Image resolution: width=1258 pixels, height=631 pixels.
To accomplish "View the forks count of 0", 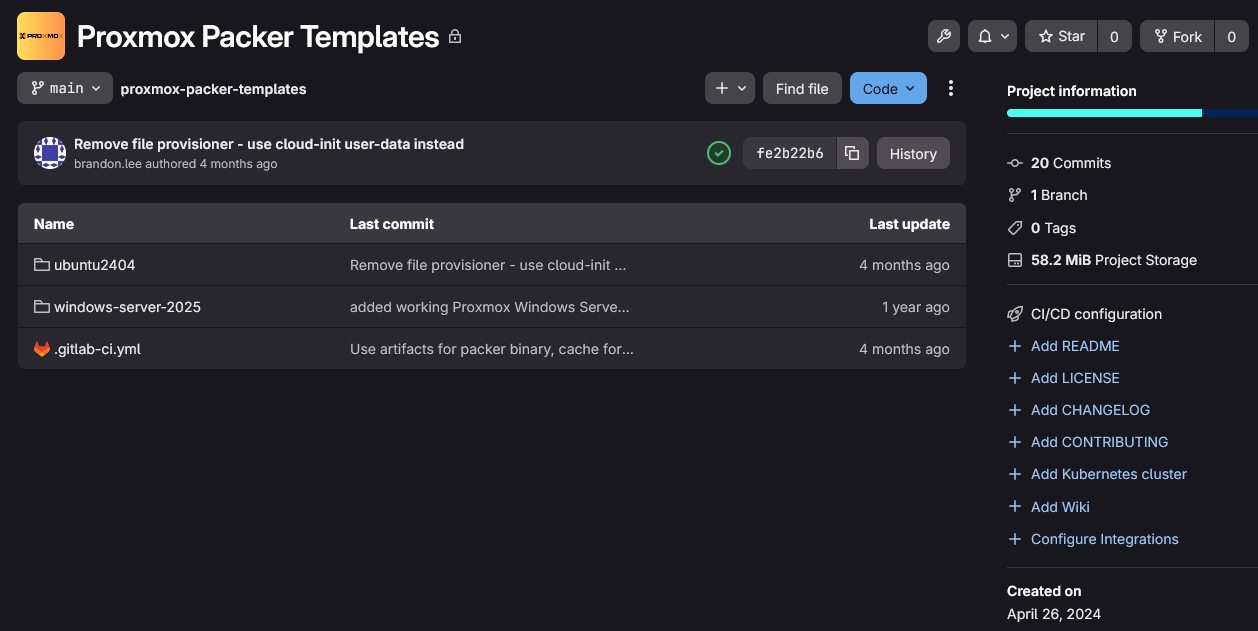I will [1231, 36].
